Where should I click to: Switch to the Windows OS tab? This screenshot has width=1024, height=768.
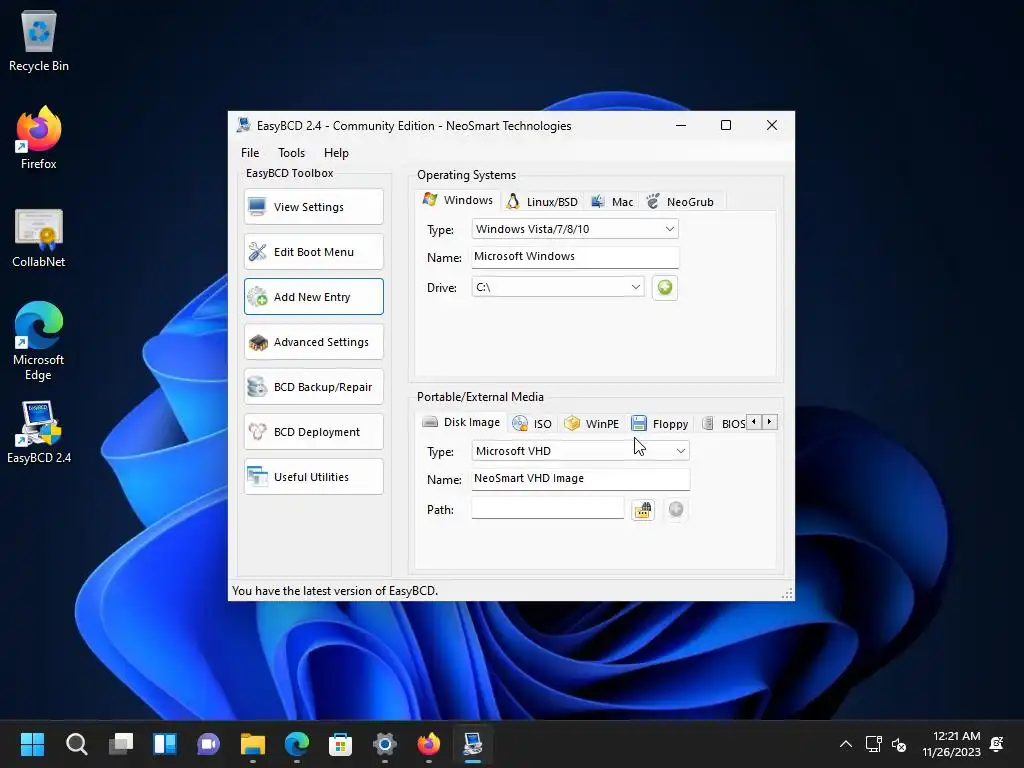tap(458, 200)
